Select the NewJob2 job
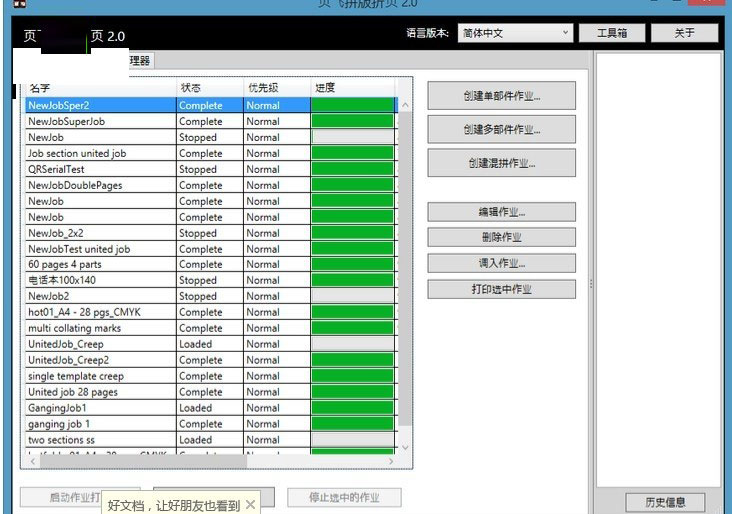 point(210,296)
